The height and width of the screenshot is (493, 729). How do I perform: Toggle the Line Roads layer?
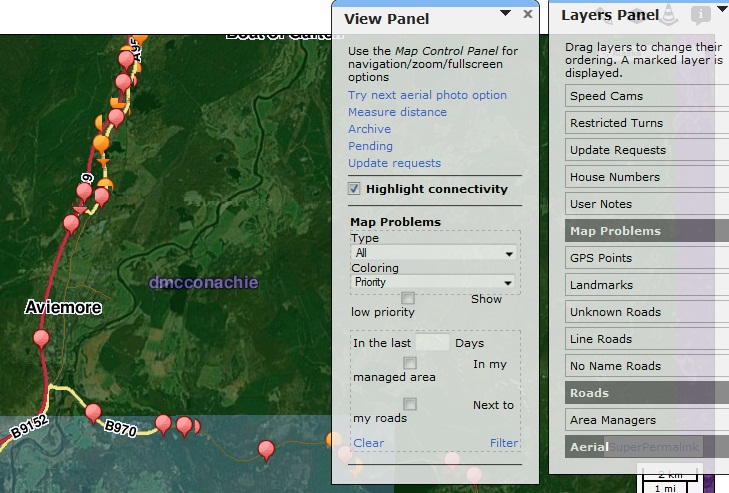647,339
